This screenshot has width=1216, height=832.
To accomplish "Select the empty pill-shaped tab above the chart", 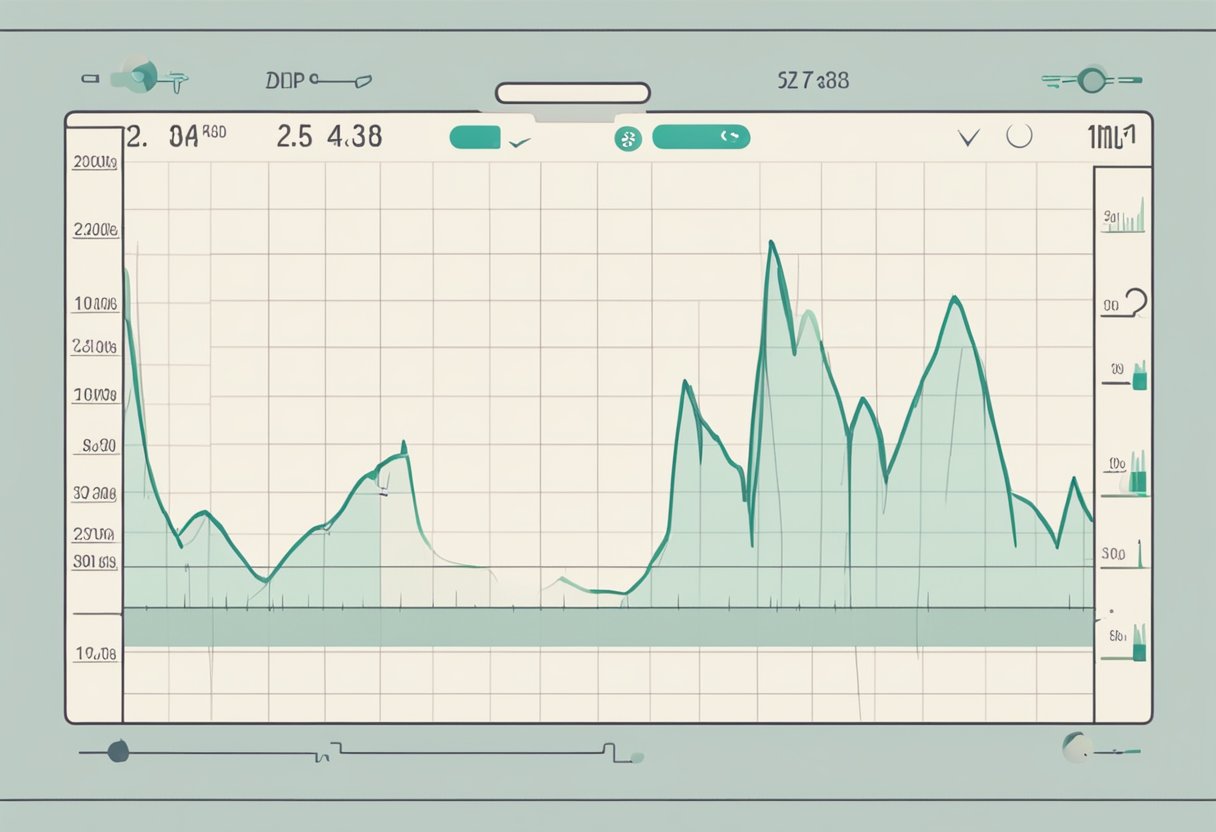I will coord(573,93).
